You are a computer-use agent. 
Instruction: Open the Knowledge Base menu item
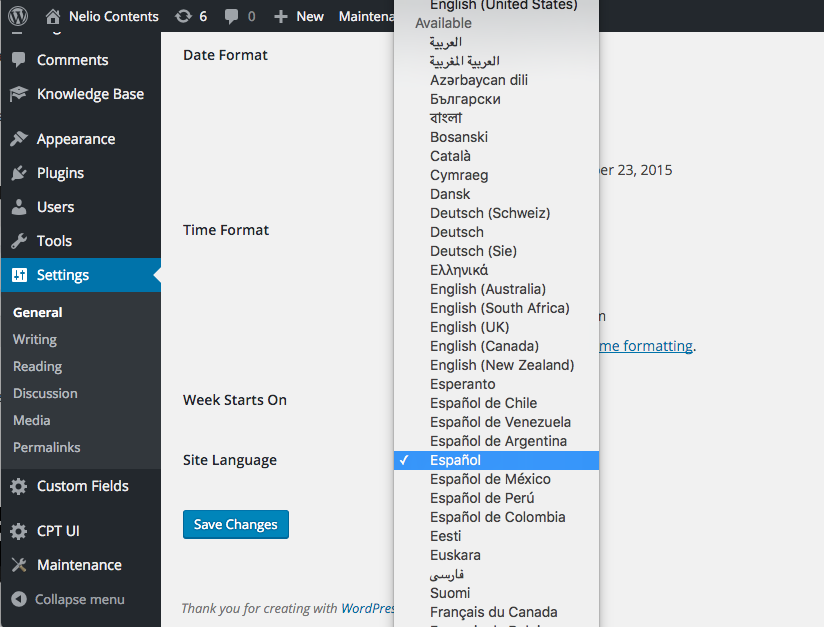pyautogui.click(x=90, y=94)
